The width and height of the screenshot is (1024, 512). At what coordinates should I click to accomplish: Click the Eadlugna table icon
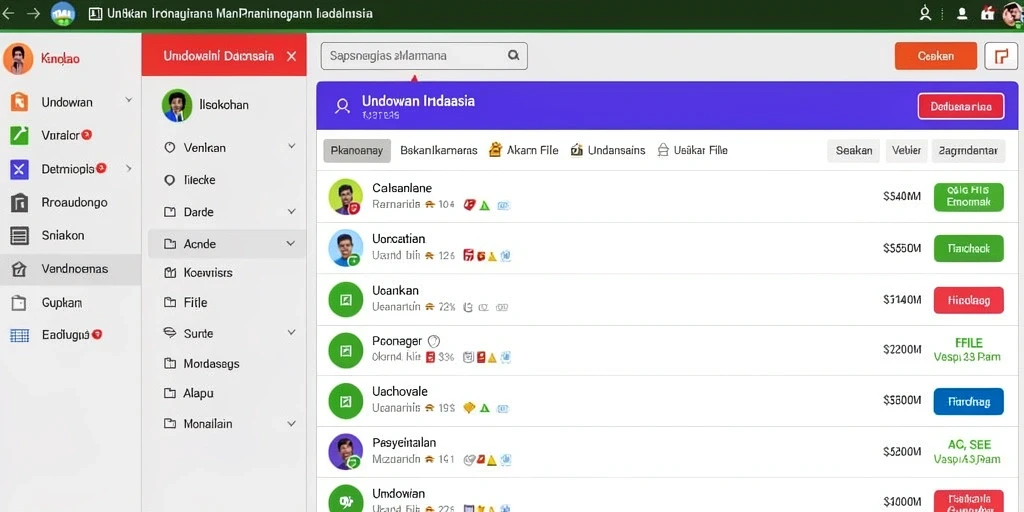tap(20, 336)
